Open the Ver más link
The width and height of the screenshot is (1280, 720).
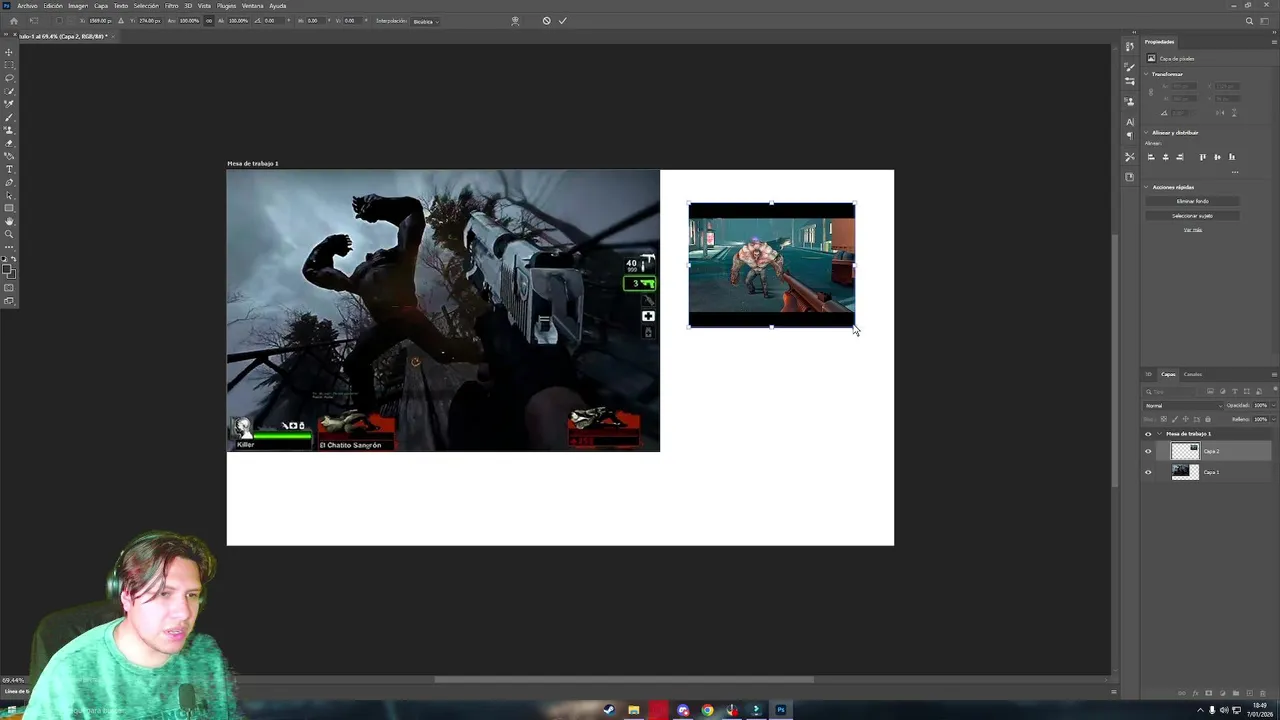(x=1192, y=230)
